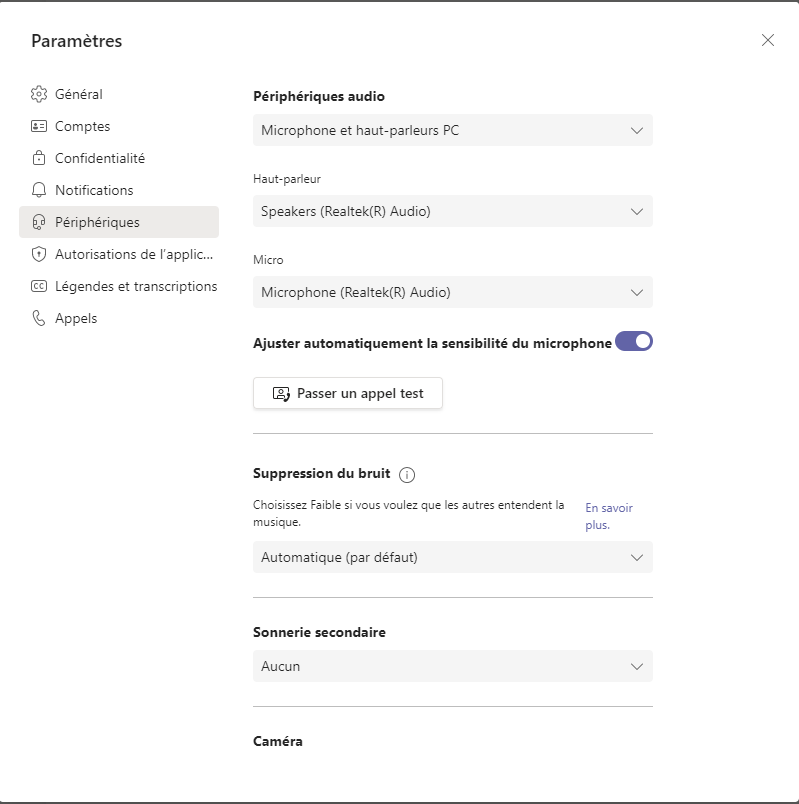Screen dimensions: 799x804
Task: Click the Suppression du bruit info icon
Action: tap(407, 475)
